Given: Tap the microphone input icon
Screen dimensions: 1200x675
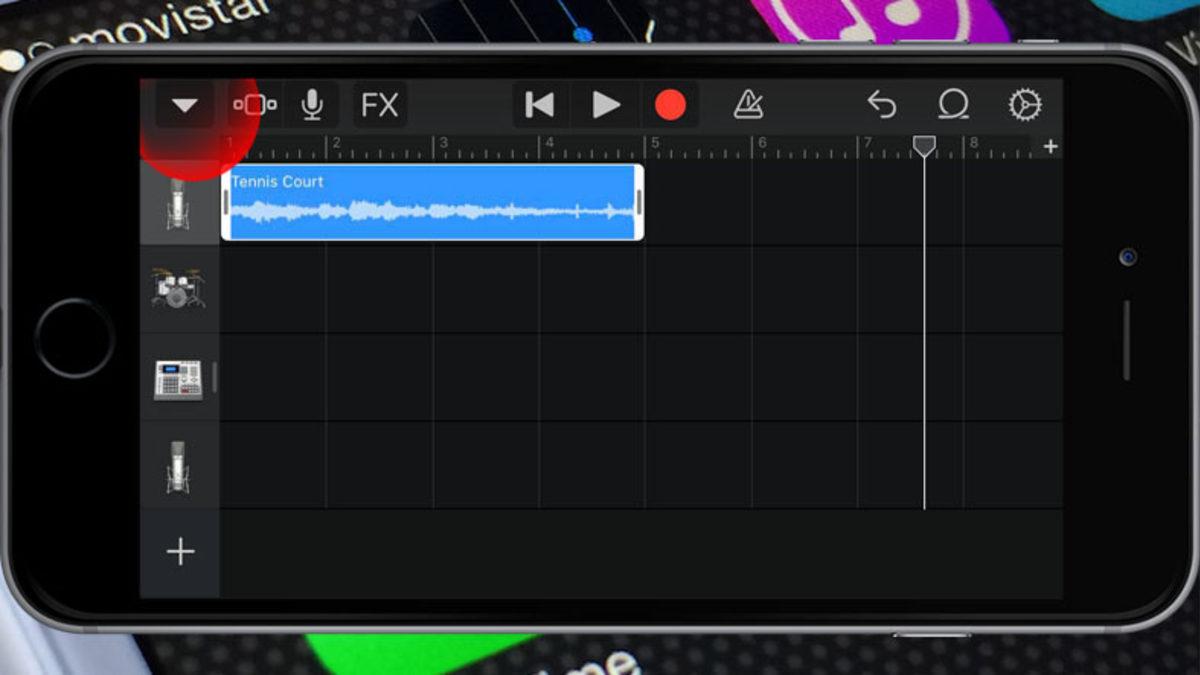Looking at the screenshot, I should point(312,105).
